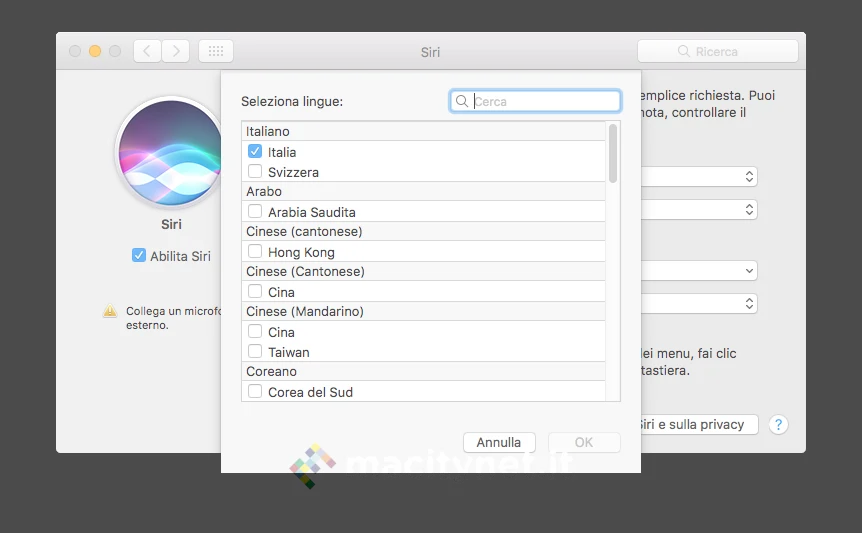Screen dimensions: 862x533
Task: Check Cina under Cinese (Cantonese)
Action: tap(255, 291)
